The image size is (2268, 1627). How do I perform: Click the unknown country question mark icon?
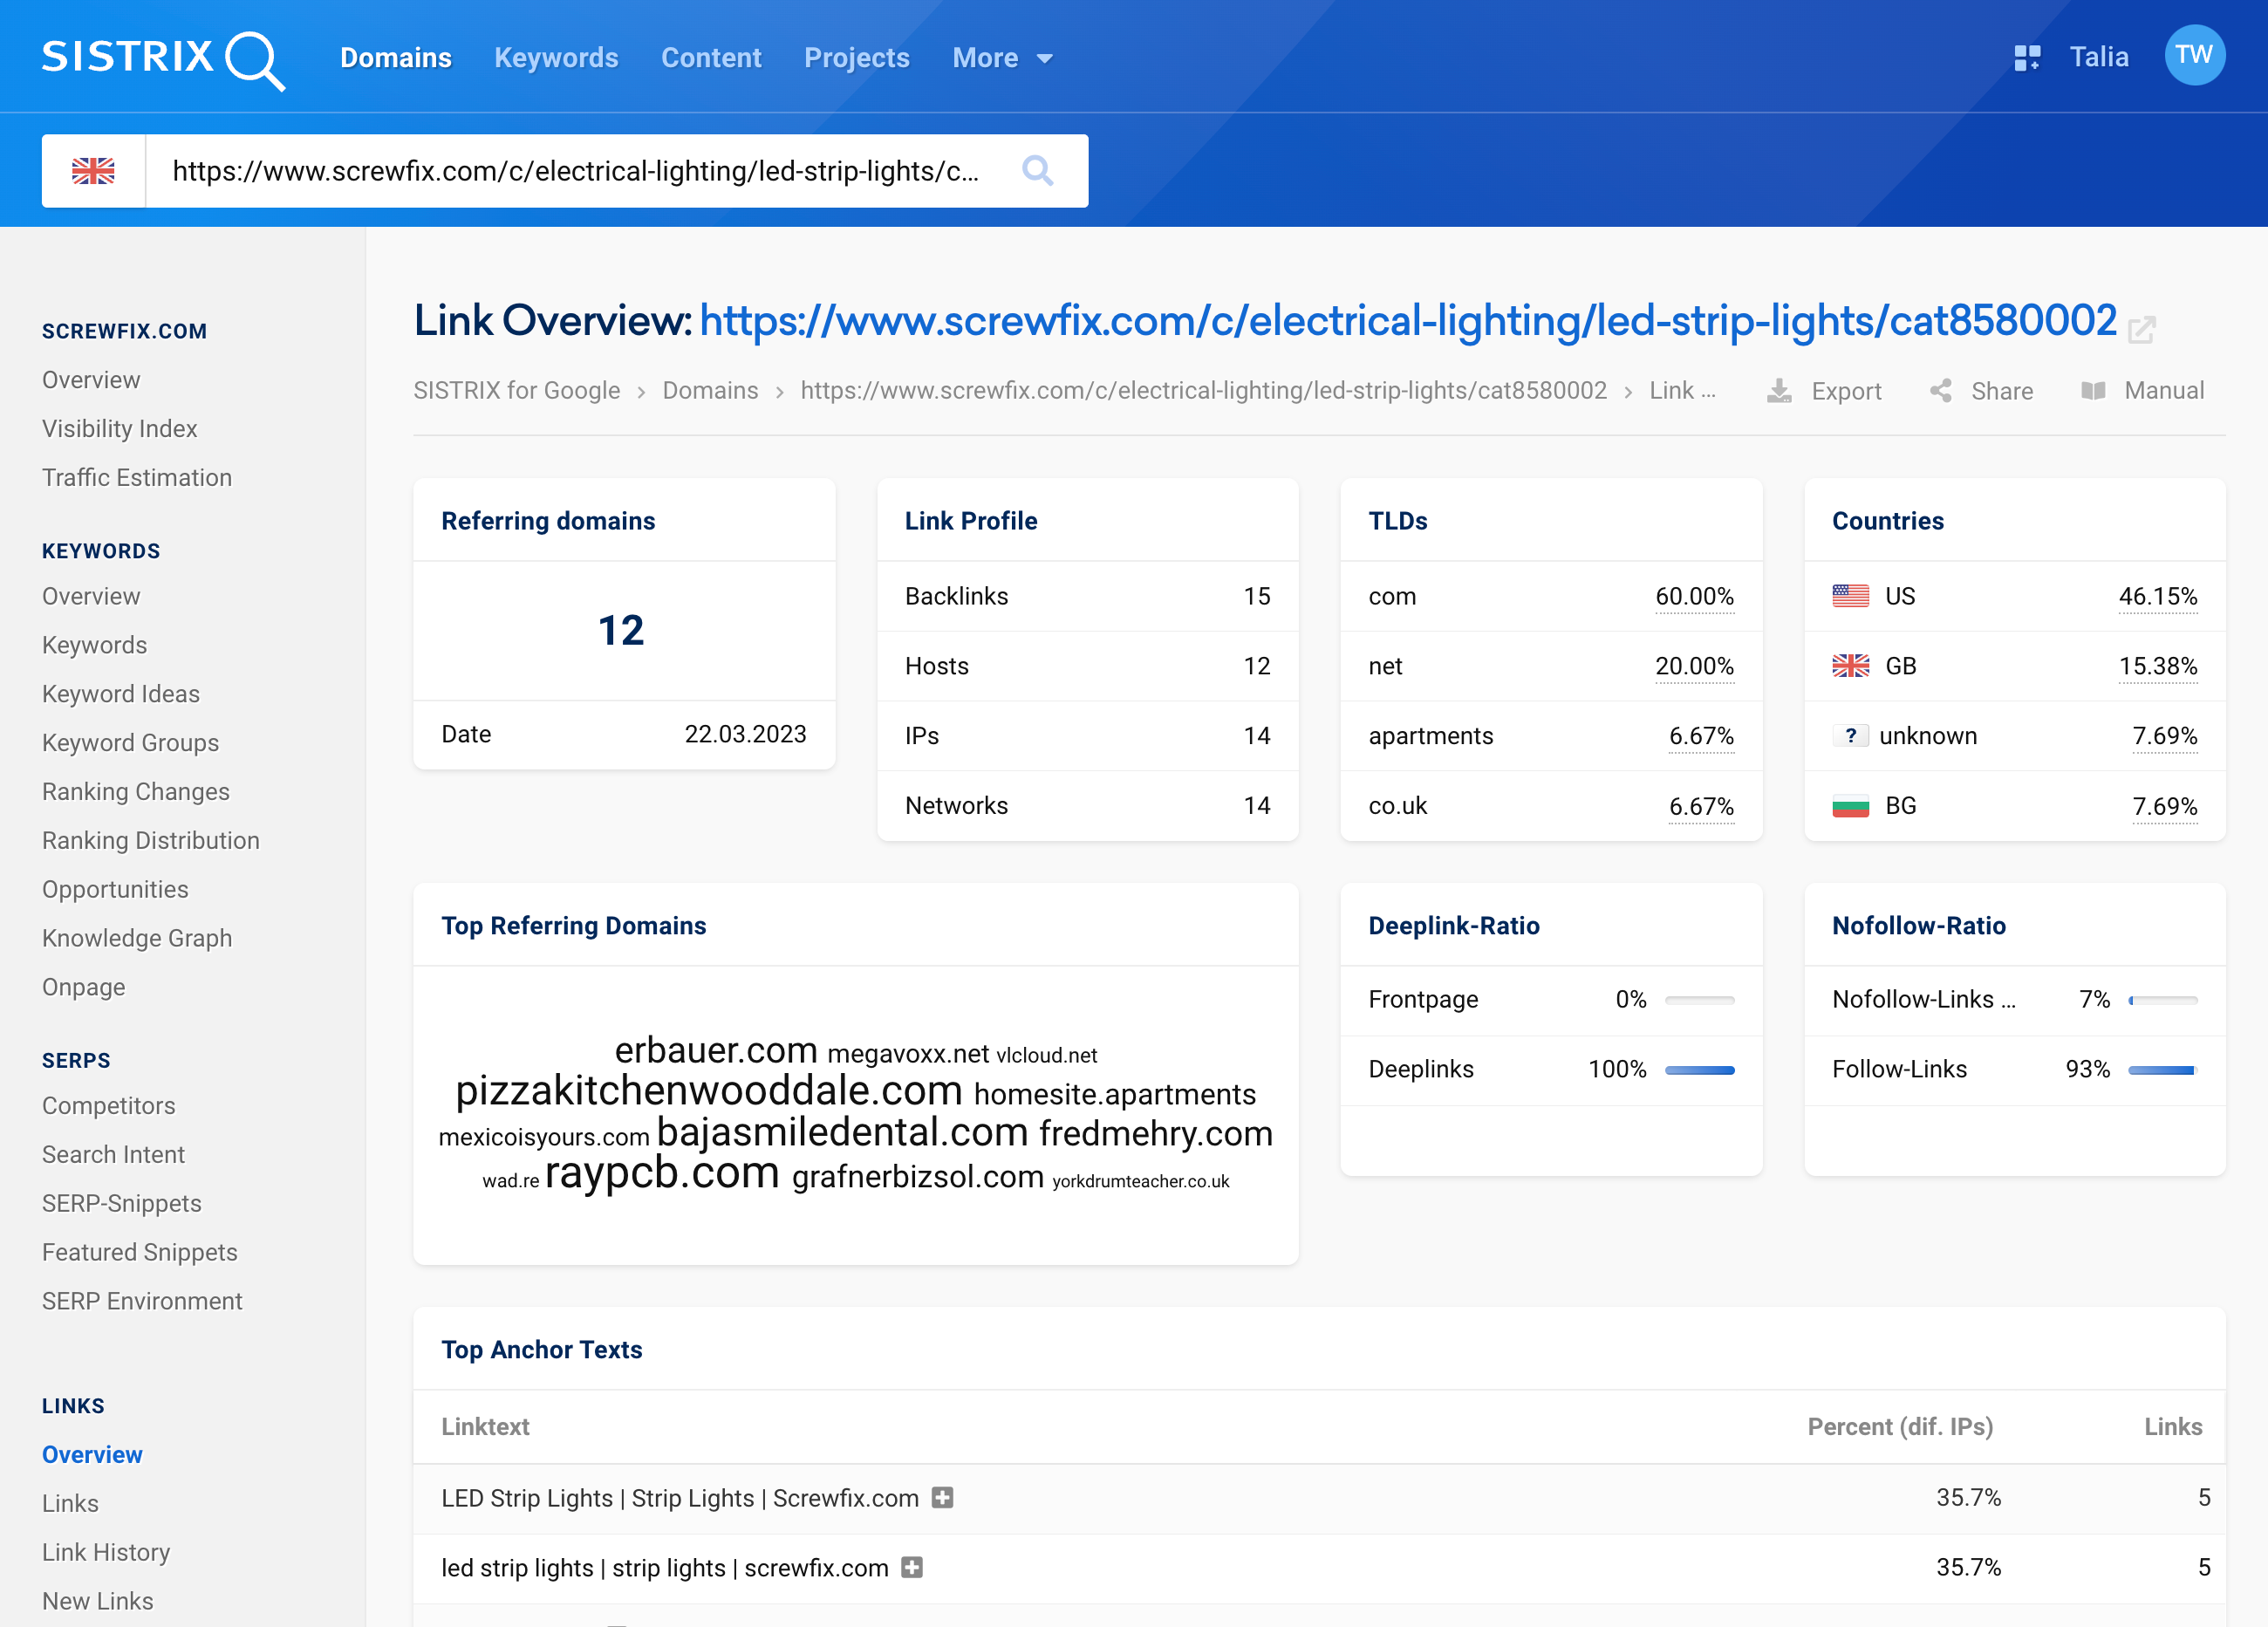(x=1850, y=736)
